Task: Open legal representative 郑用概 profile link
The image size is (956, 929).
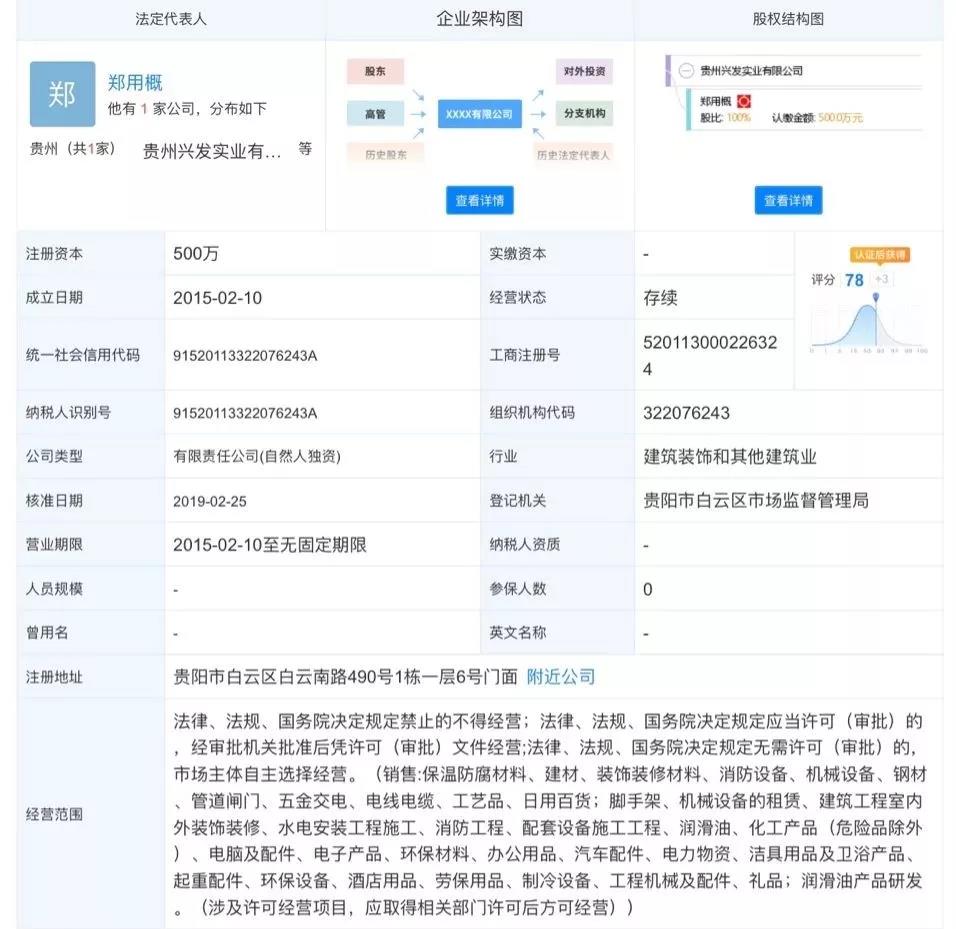Action: 135,82
